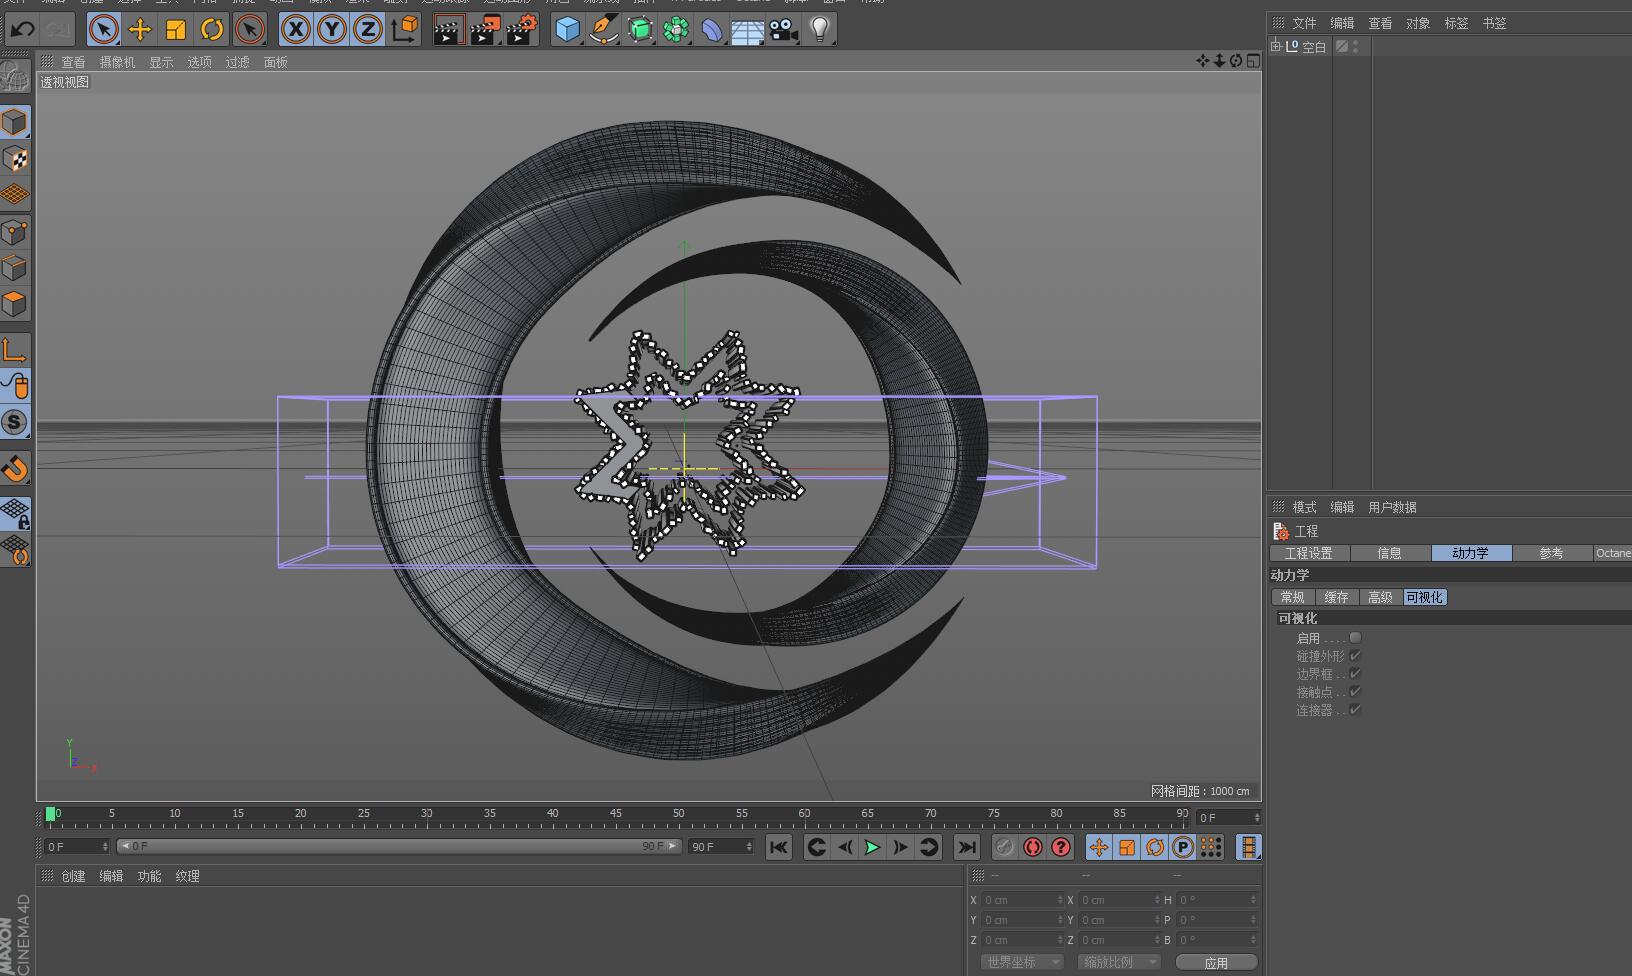This screenshot has height=976, width=1632.
Task: Click the 应用 apply button
Action: [1215, 963]
